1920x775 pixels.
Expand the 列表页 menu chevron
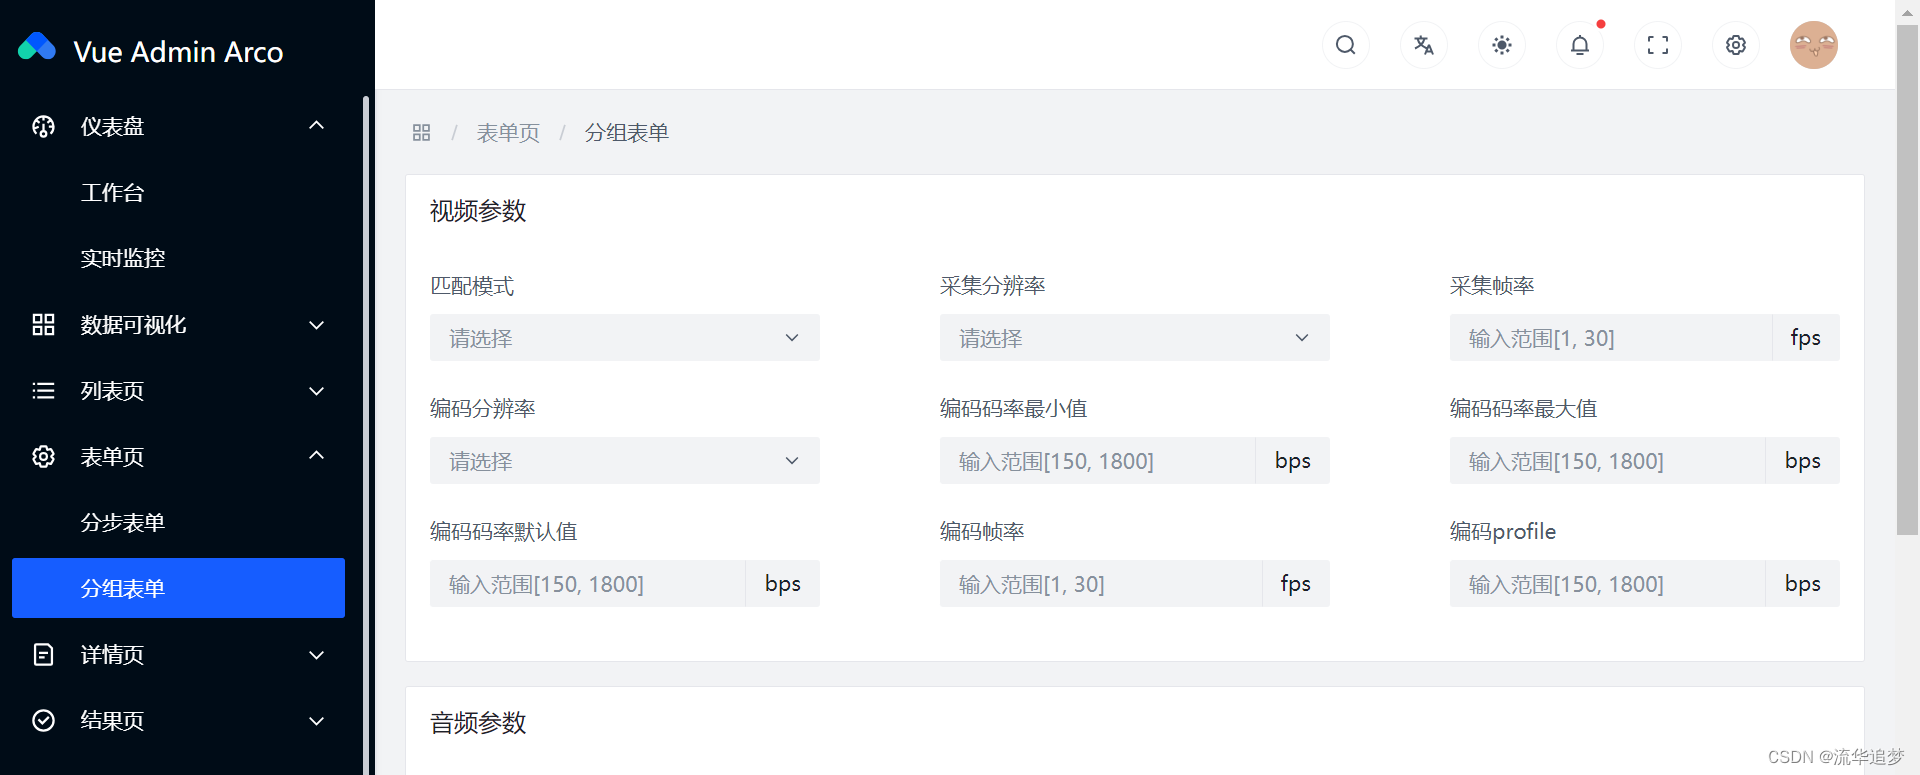[x=316, y=391]
